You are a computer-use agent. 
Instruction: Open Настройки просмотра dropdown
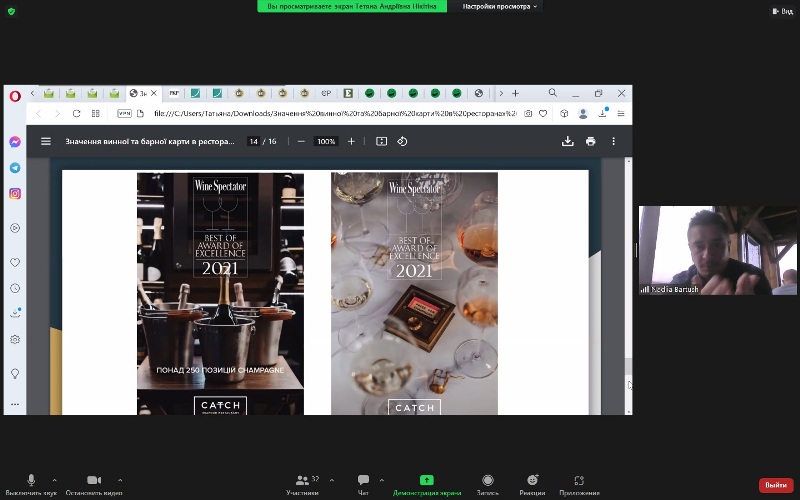(x=500, y=6)
